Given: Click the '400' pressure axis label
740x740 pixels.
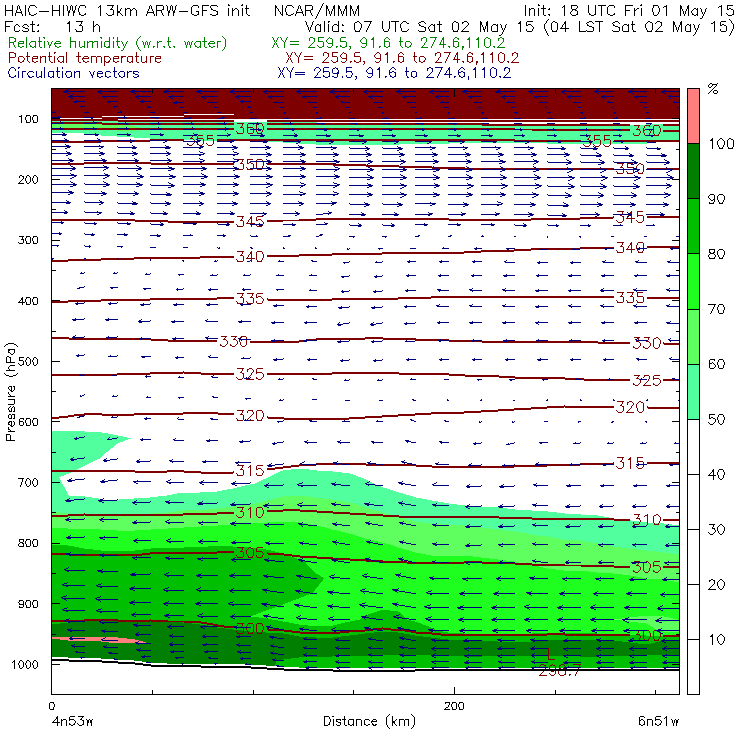Looking at the screenshot, I should point(28,301).
